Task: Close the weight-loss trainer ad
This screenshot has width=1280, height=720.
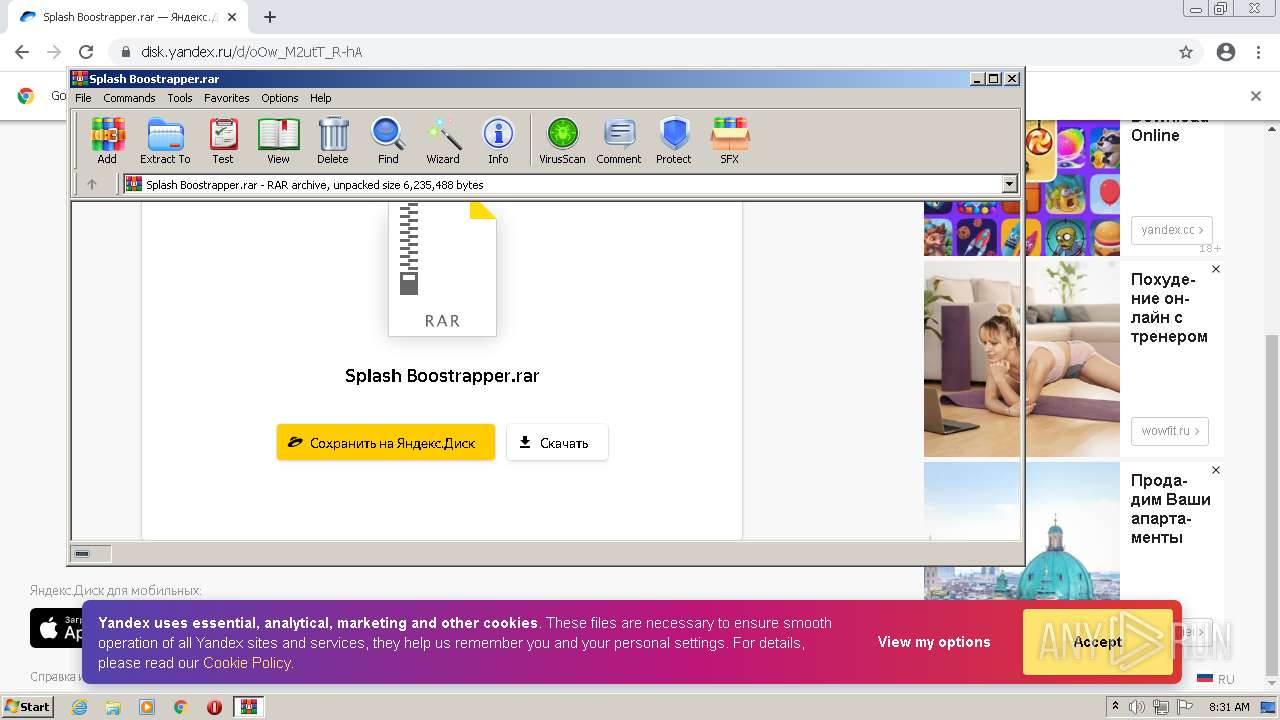Action: point(1216,269)
